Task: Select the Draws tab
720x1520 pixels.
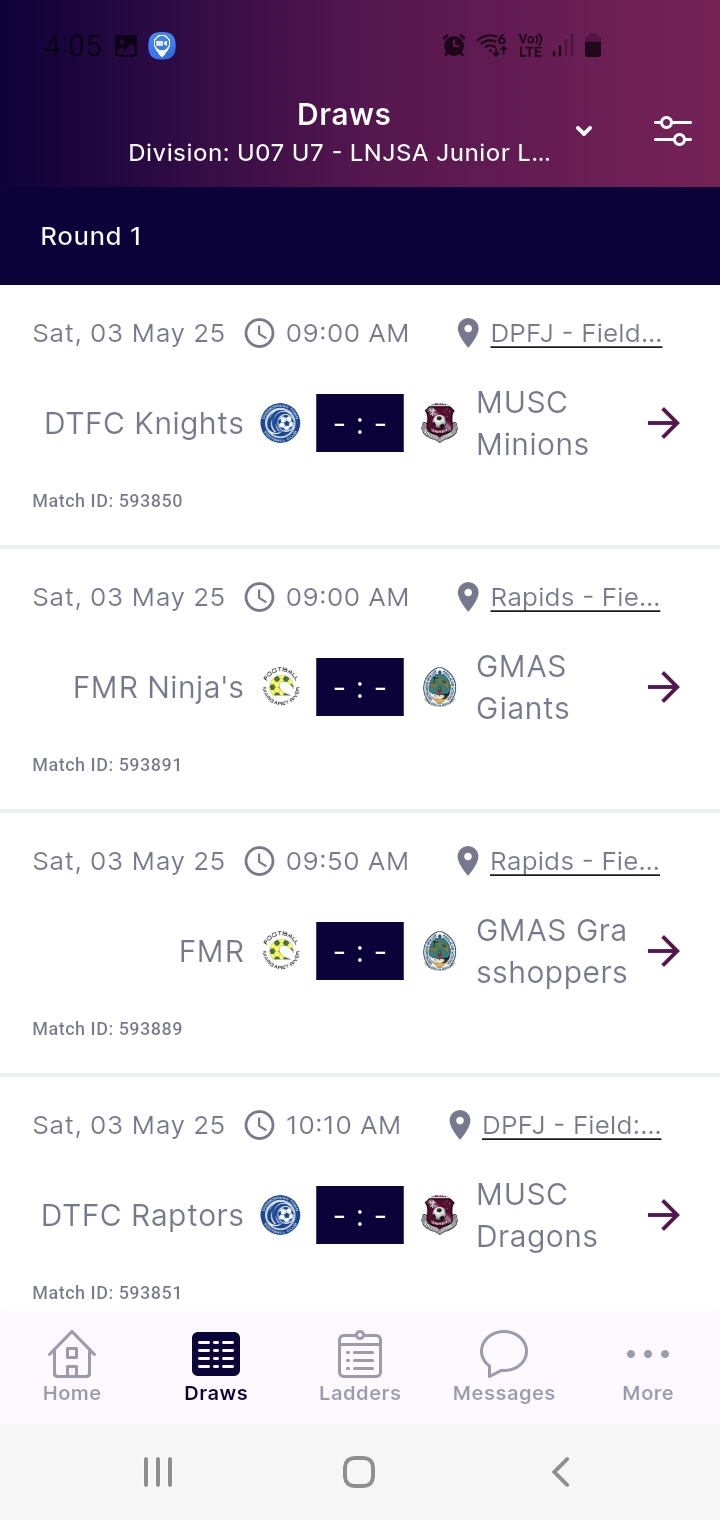Action: click(x=216, y=1367)
